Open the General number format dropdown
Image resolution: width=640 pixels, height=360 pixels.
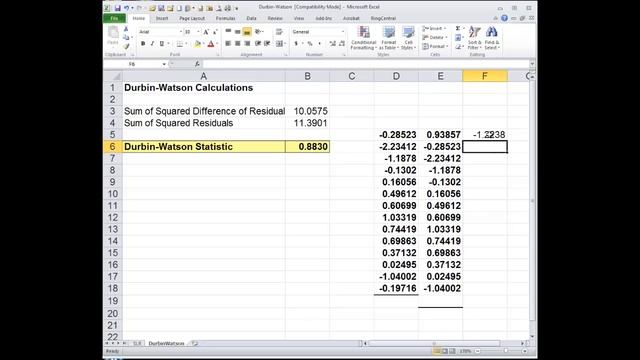coord(343,32)
